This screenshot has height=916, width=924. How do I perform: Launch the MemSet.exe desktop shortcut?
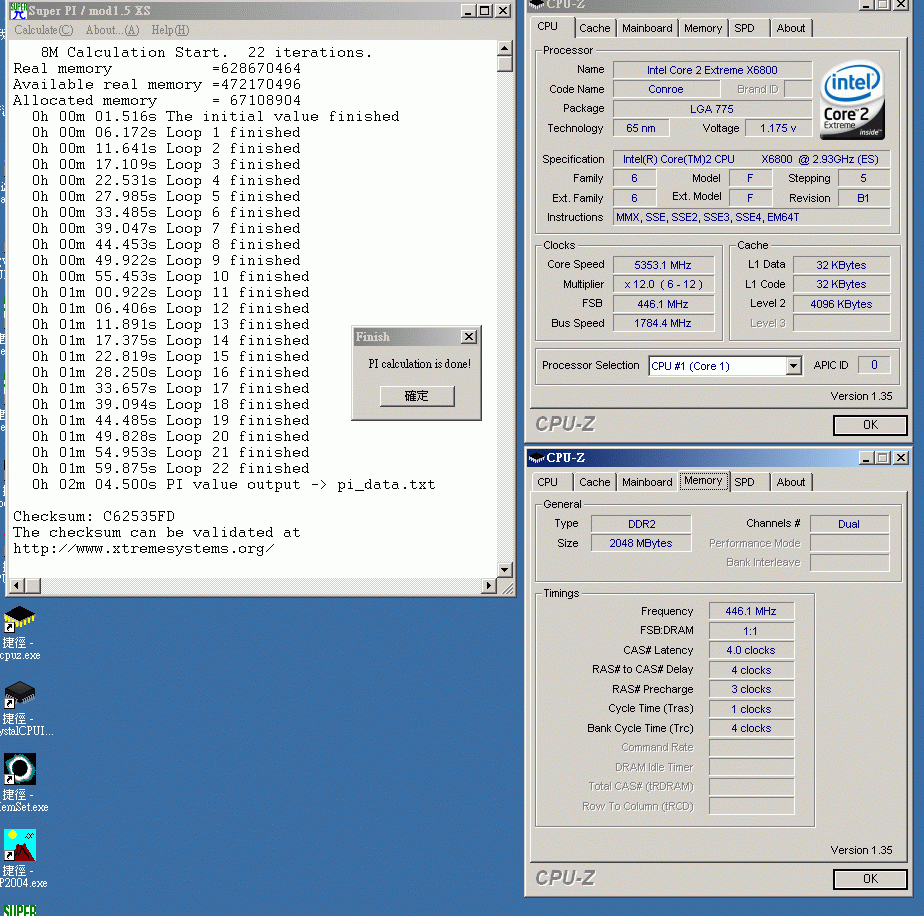pos(20,783)
